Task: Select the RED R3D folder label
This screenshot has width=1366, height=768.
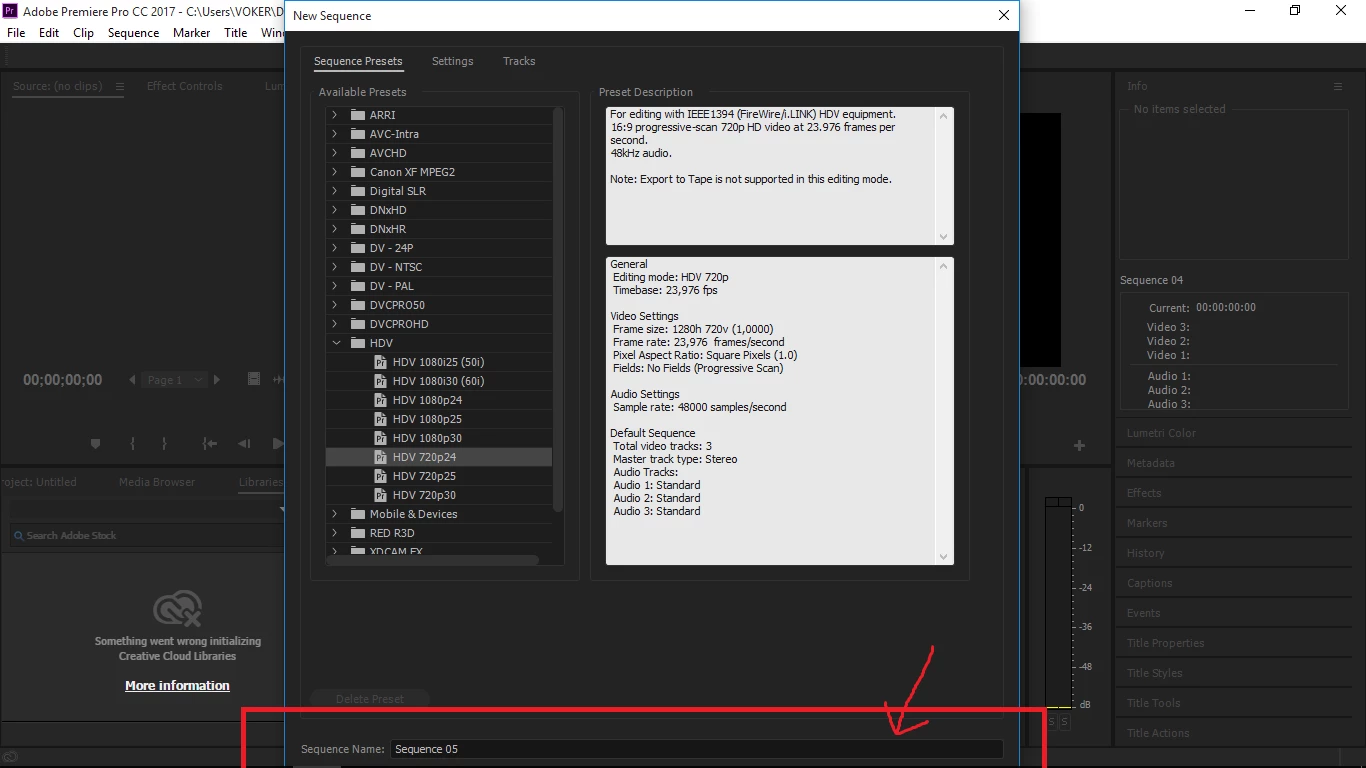Action: (392, 533)
